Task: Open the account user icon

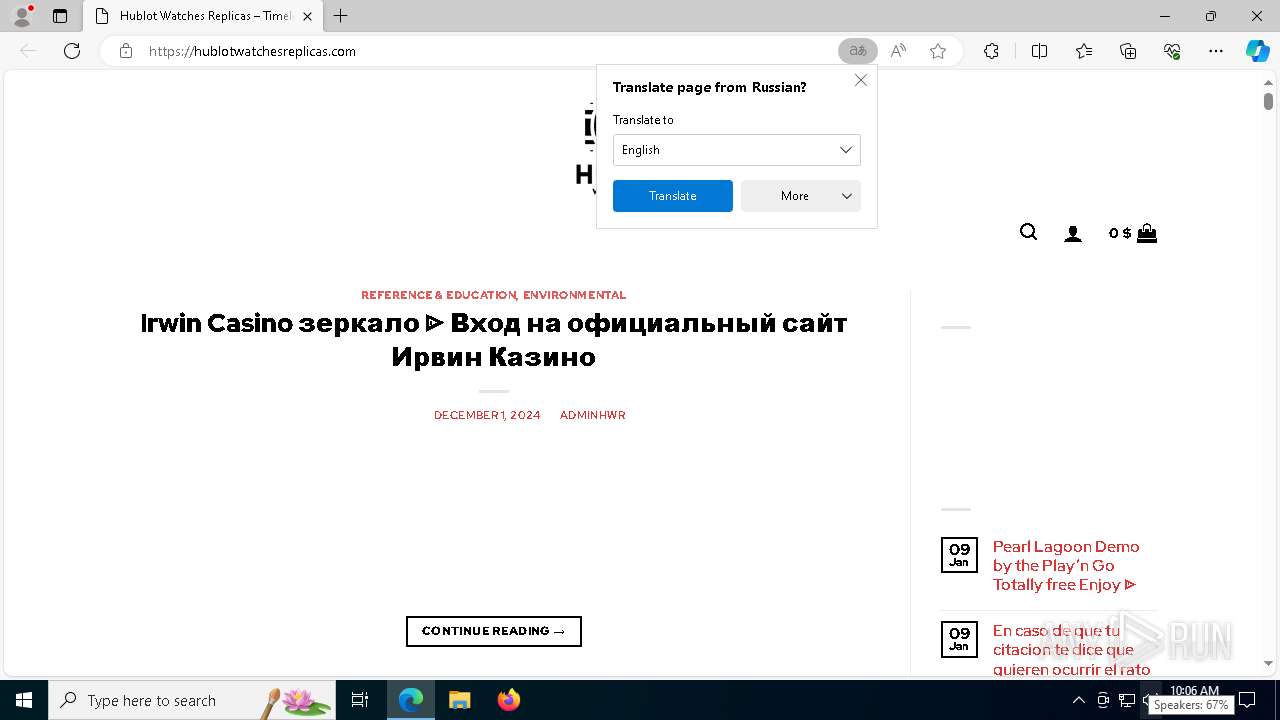Action: (x=1073, y=234)
